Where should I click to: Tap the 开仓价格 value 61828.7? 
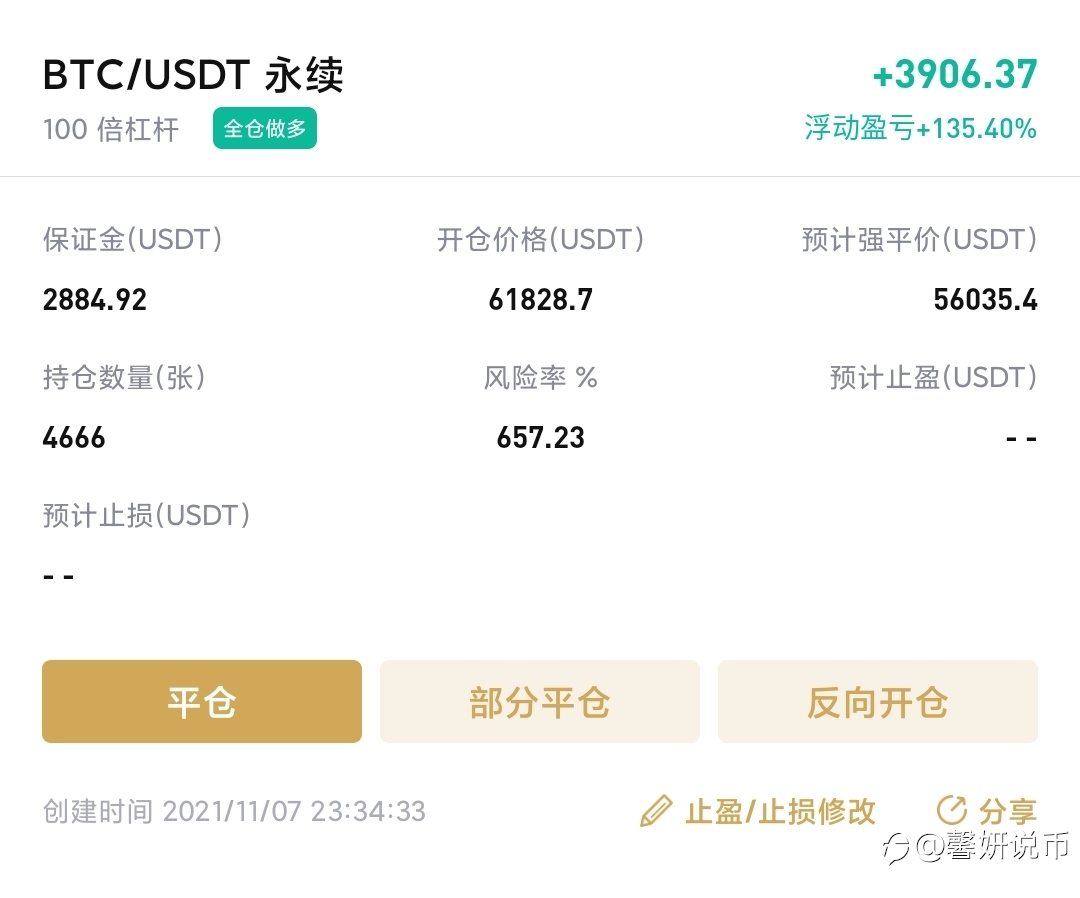540,300
